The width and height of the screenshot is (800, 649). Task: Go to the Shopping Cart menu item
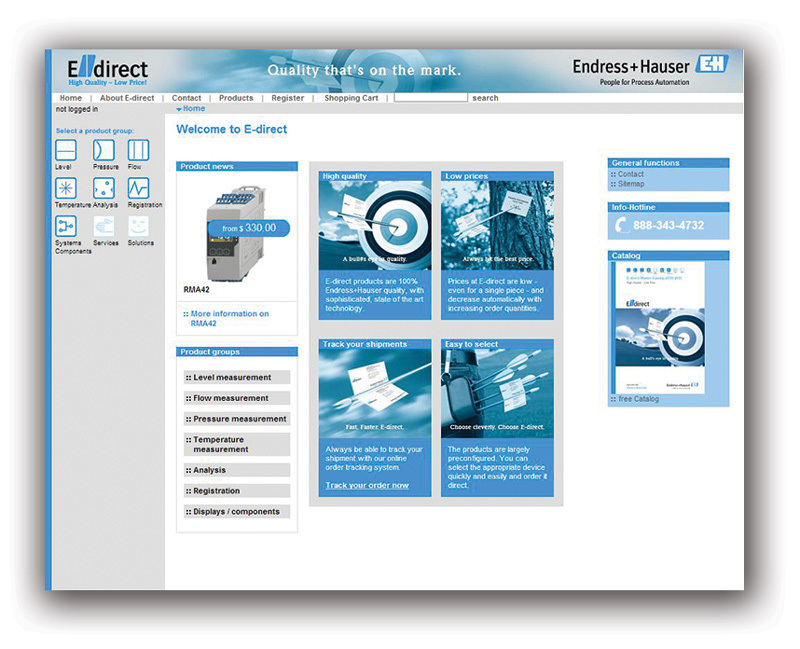(x=351, y=98)
